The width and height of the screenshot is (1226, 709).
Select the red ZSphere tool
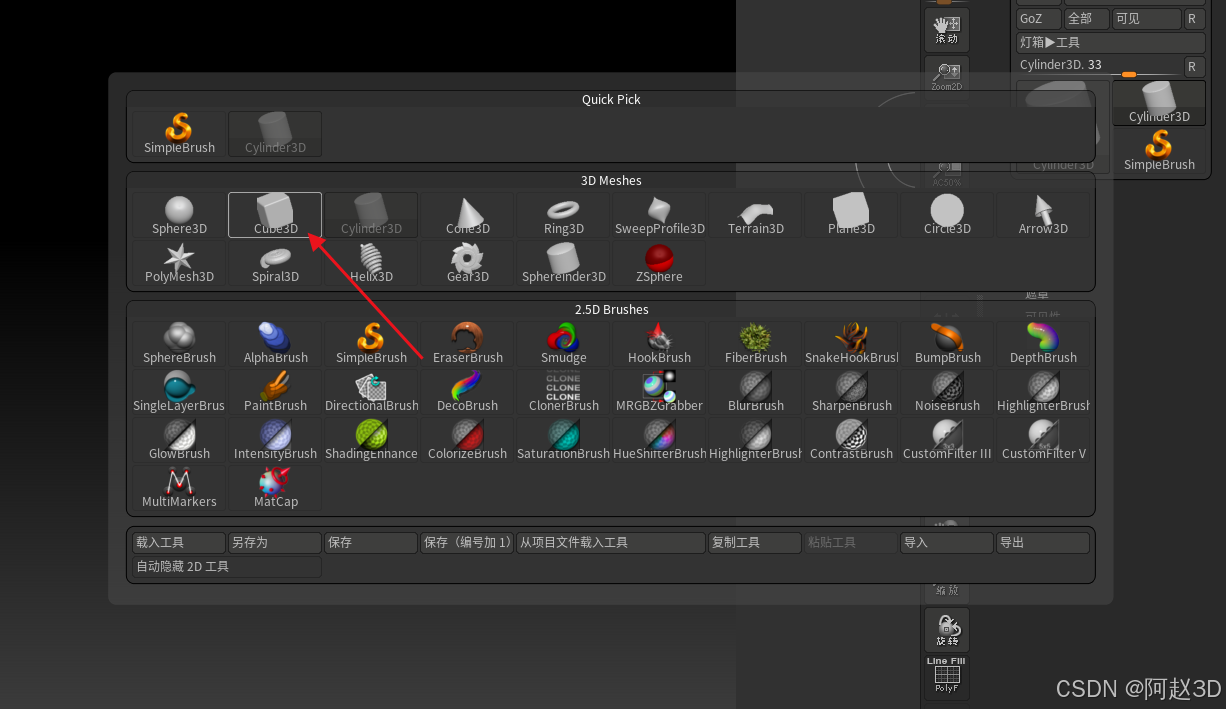pyautogui.click(x=659, y=263)
